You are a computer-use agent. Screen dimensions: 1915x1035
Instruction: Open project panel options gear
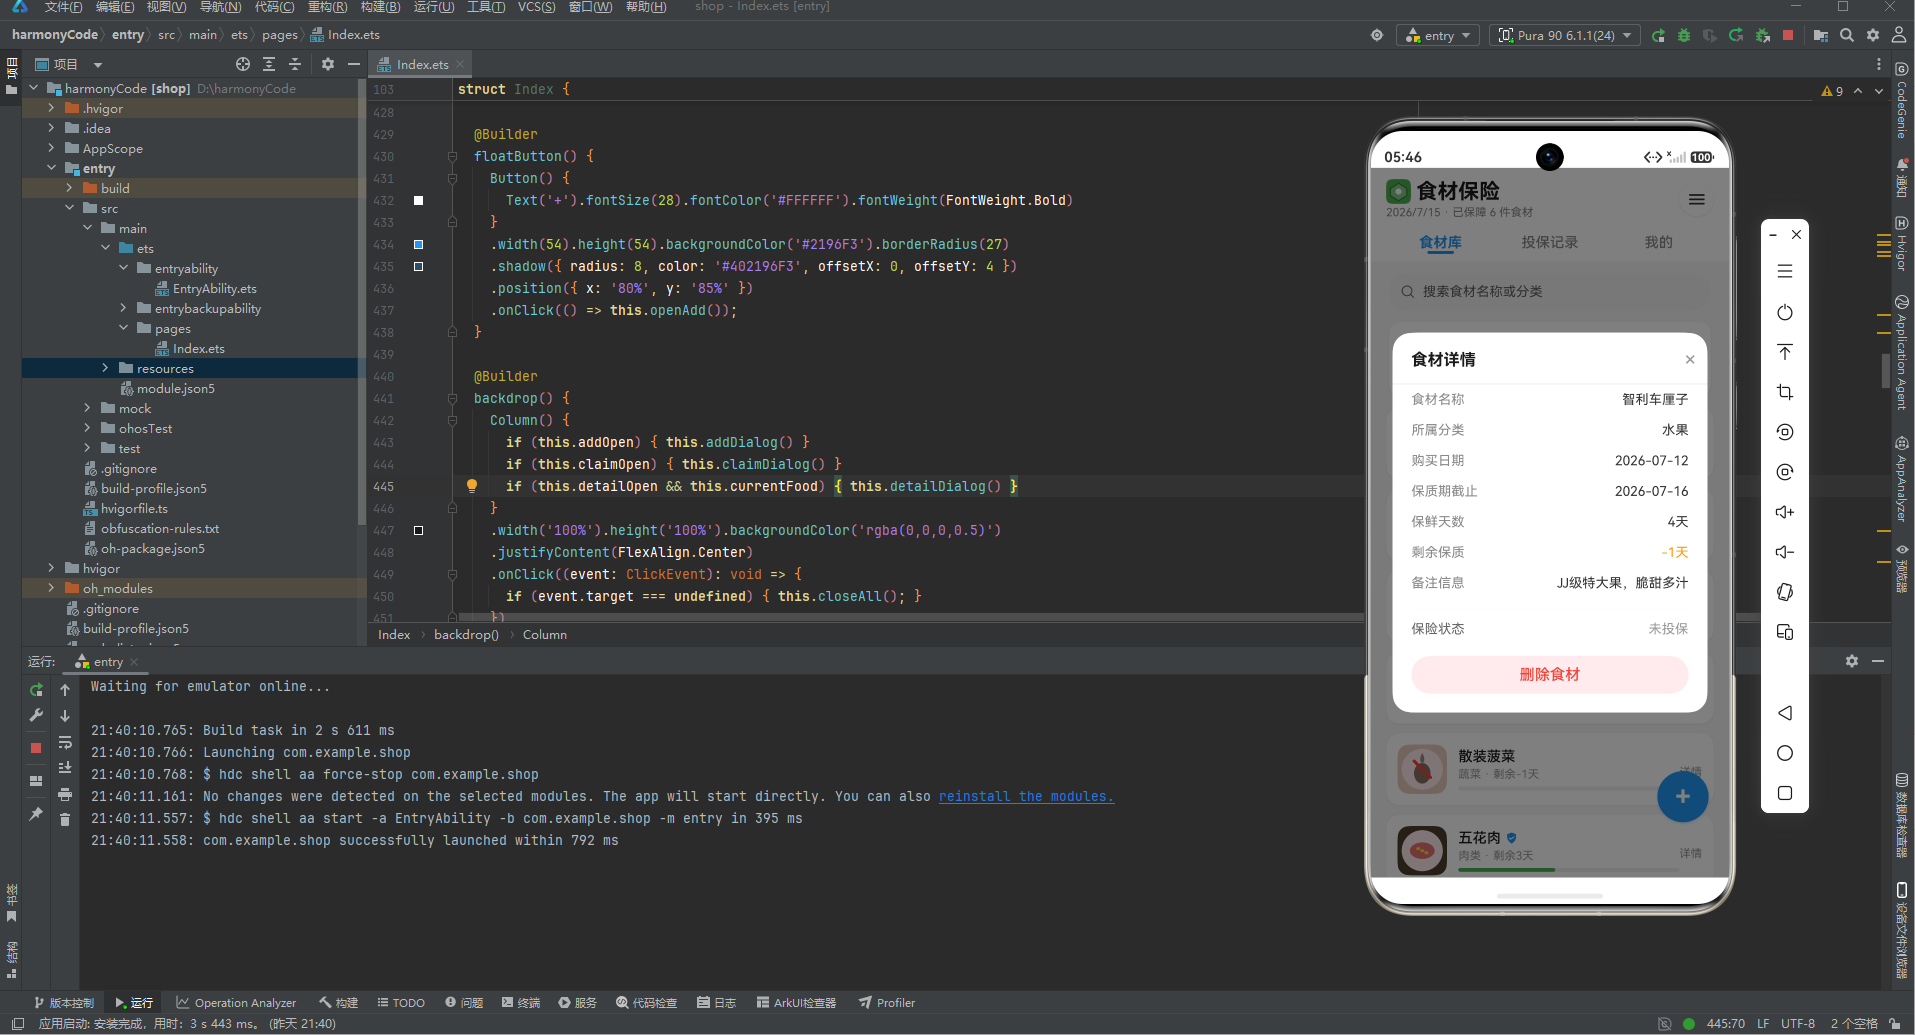point(328,64)
